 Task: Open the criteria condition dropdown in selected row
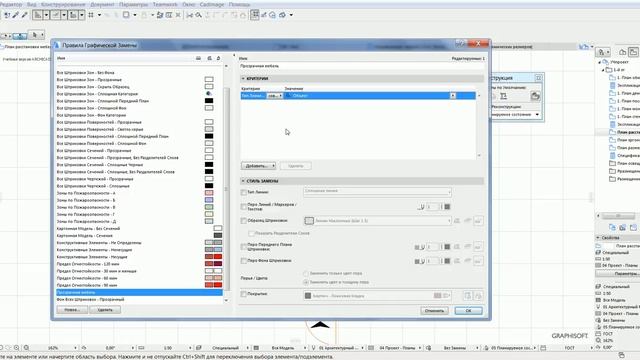coord(275,96)
